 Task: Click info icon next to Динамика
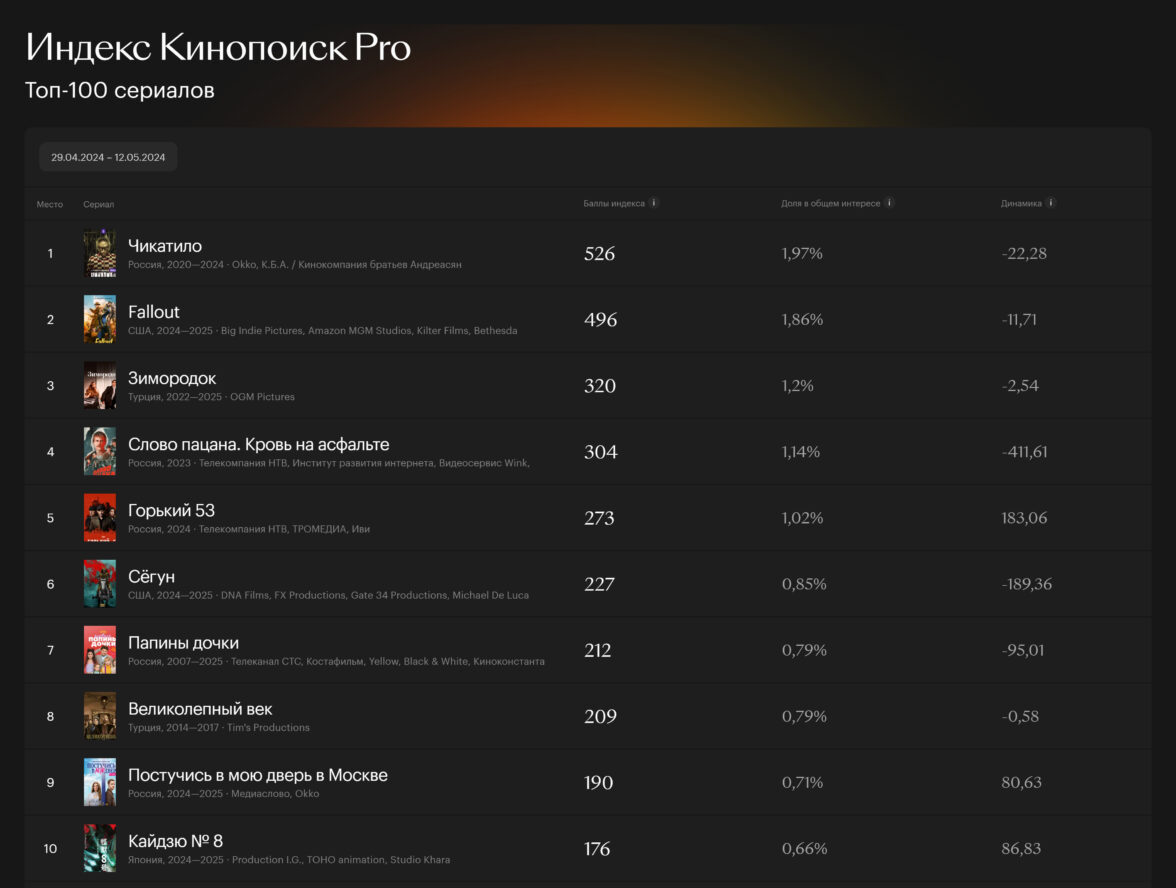click(1051, 203)
